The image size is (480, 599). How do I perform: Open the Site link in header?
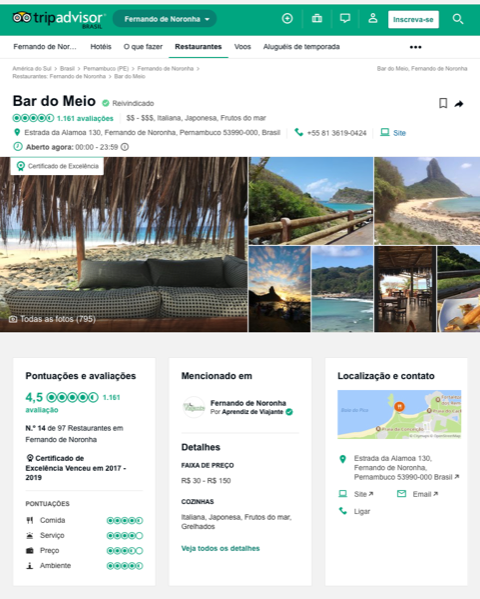pos(399,133)
